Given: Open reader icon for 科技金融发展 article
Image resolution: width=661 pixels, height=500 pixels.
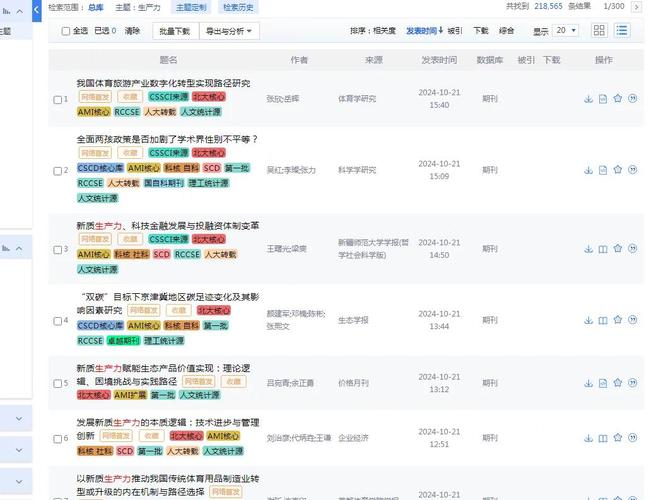Looking at the screenshot, I should [x=603, y=249].
